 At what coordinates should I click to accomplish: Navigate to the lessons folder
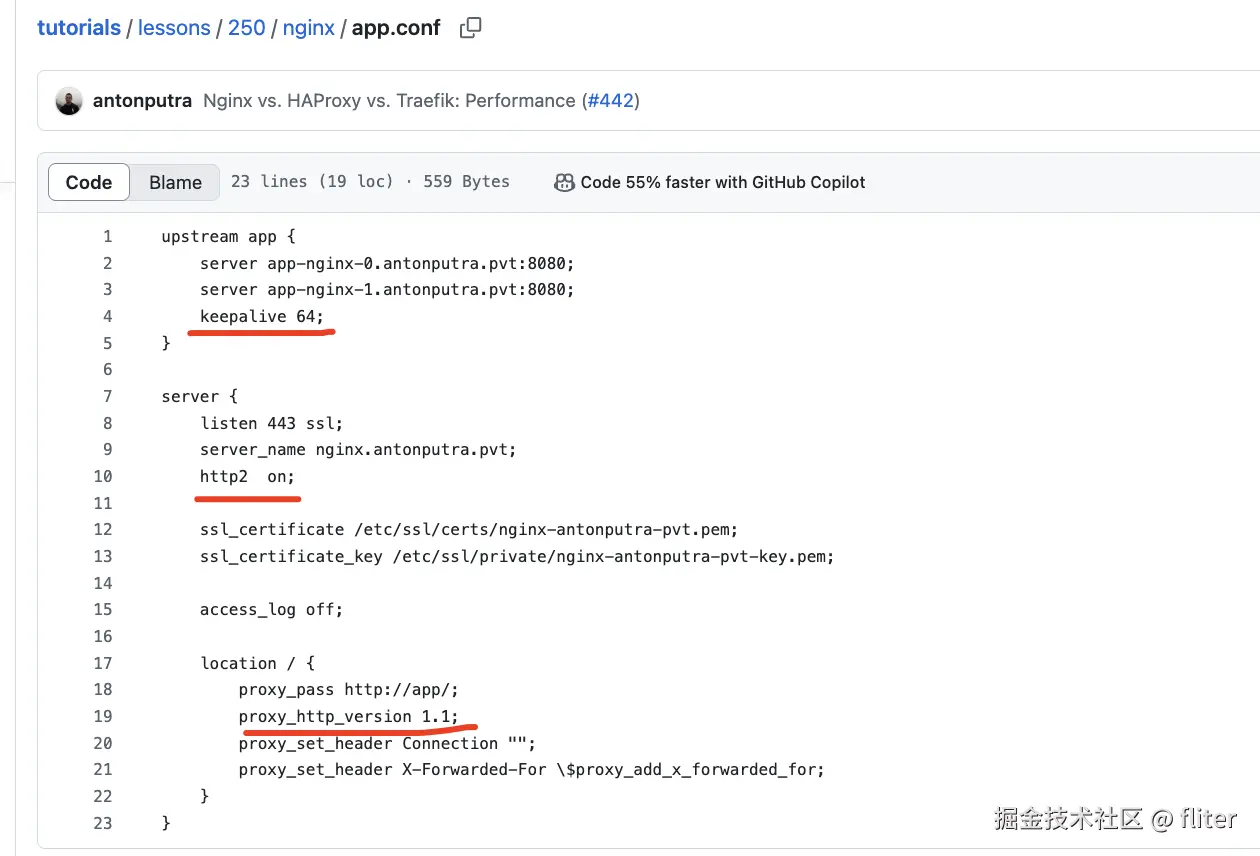[x=174, y=28]
